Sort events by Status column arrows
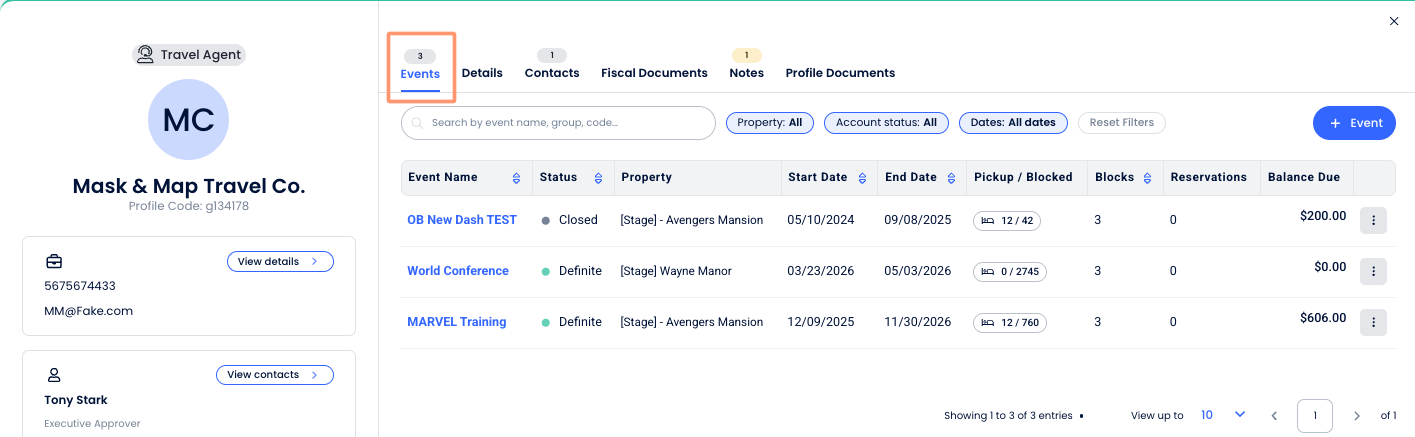Image resolution: width=1415 pixels, height=437 pixels. (x=598, y=178)
